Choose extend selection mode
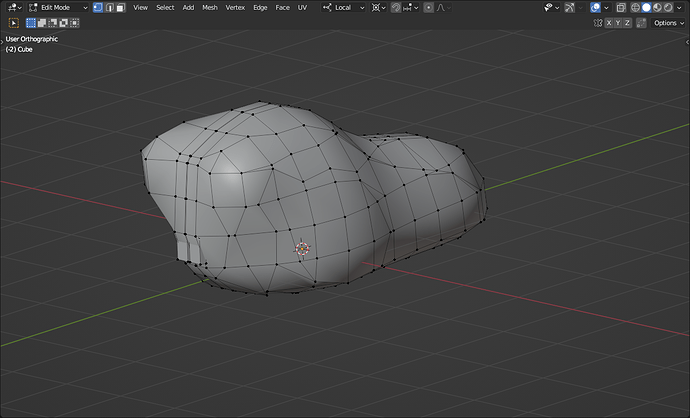Image resolution: width=690 pixels, height=418 pixels. 42,23
